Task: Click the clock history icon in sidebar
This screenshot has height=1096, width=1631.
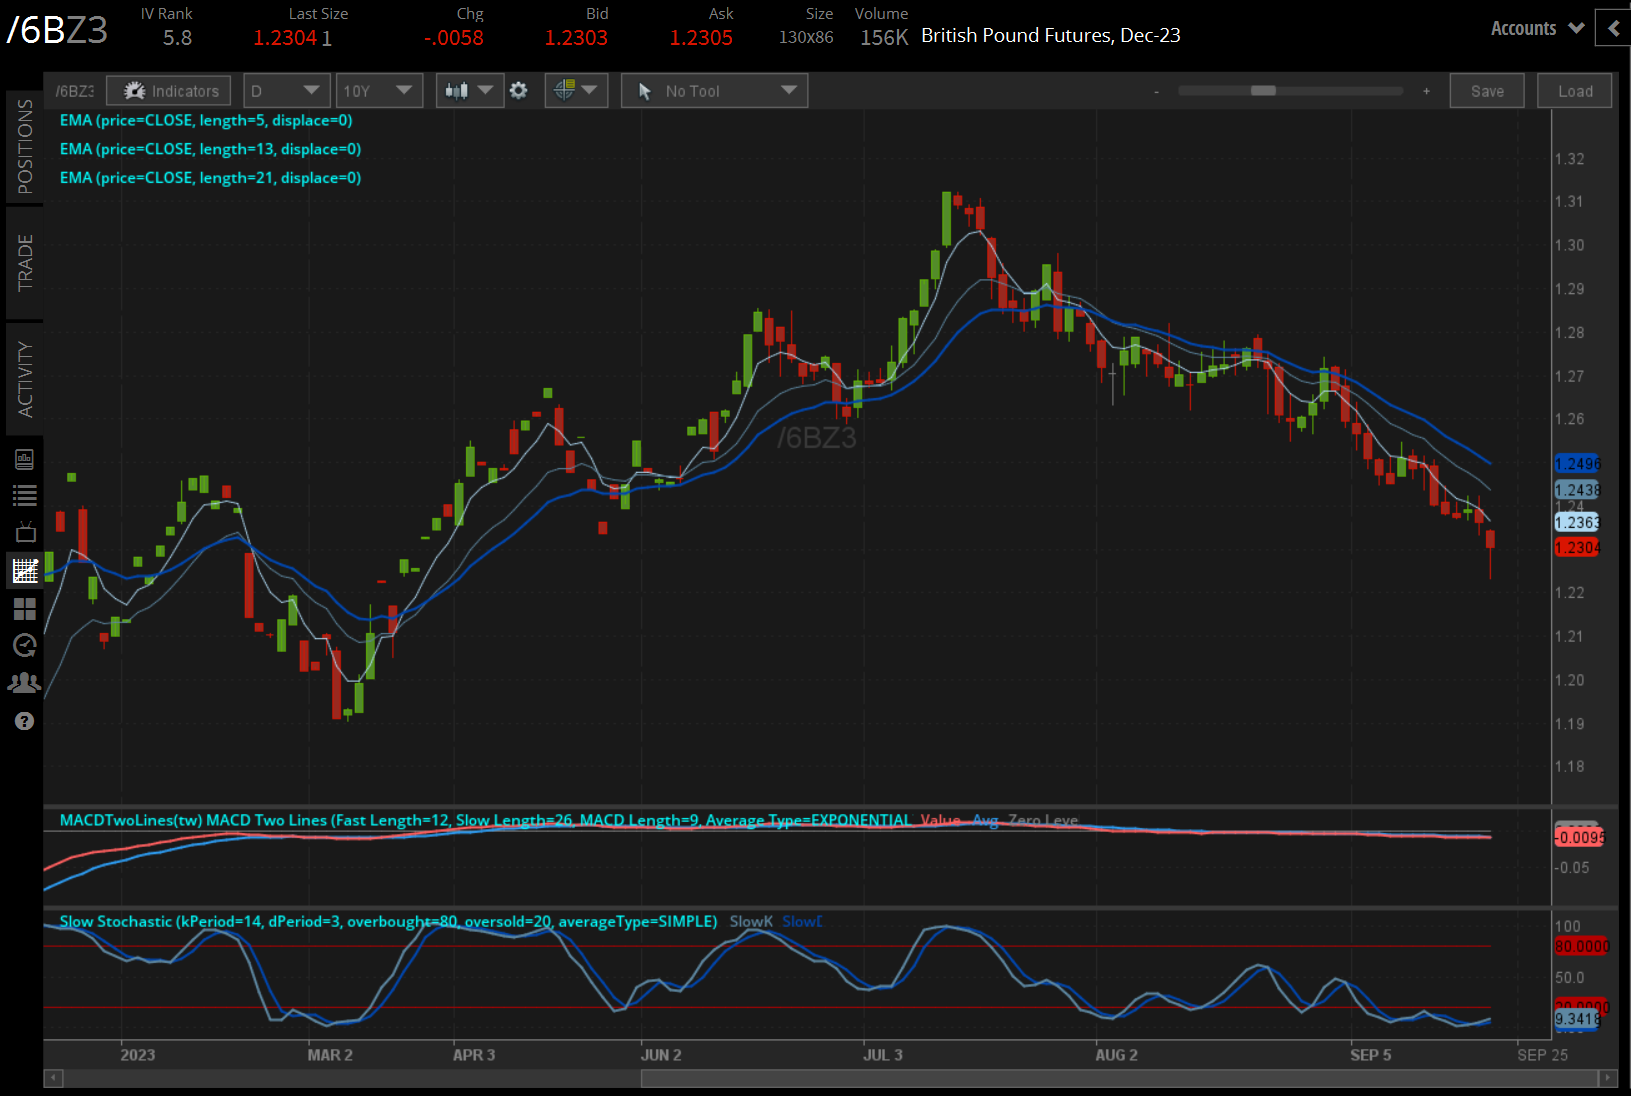Action: [25, 645]
